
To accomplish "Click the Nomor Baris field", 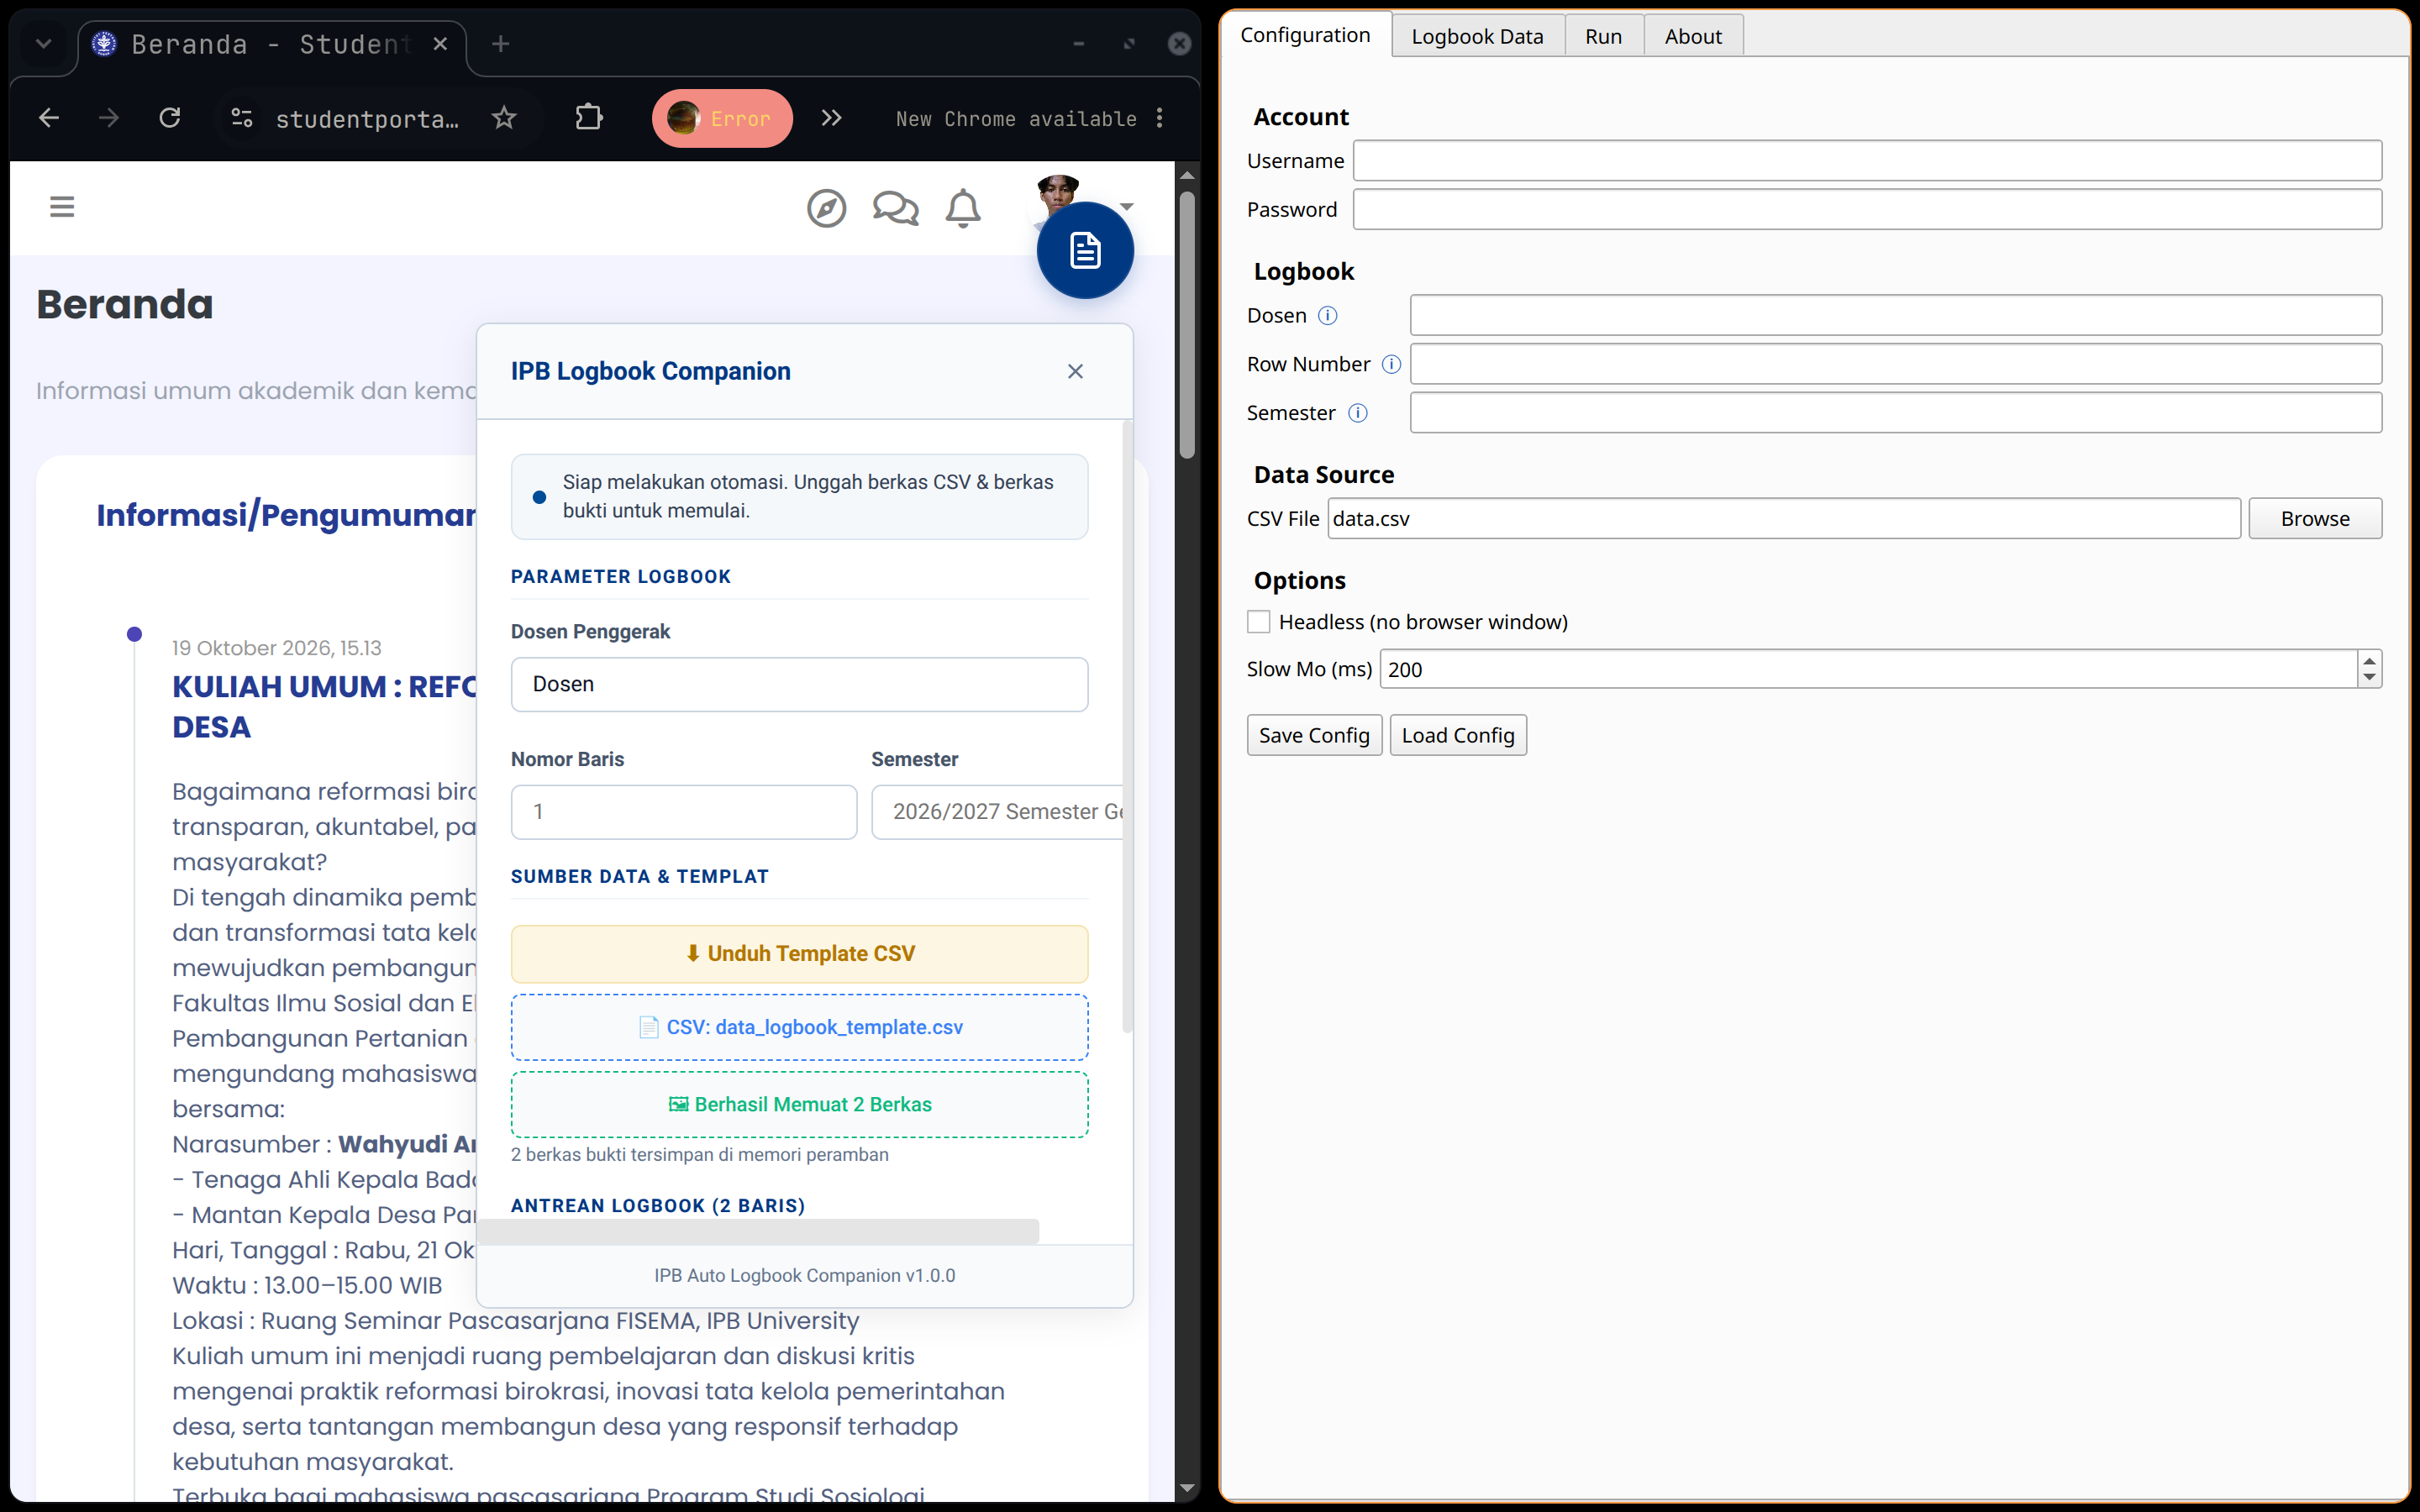I will pyautogui.click(x=684, y=812).
